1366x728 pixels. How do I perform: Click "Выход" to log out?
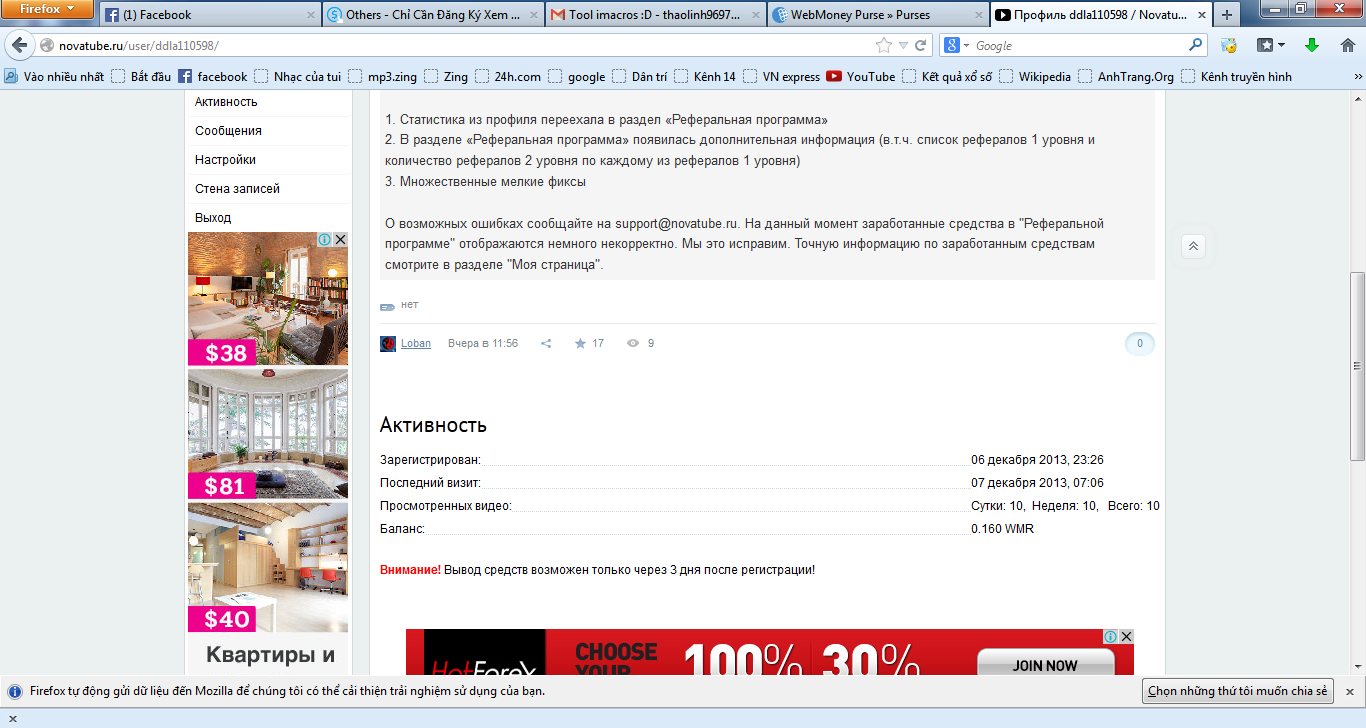212,217
